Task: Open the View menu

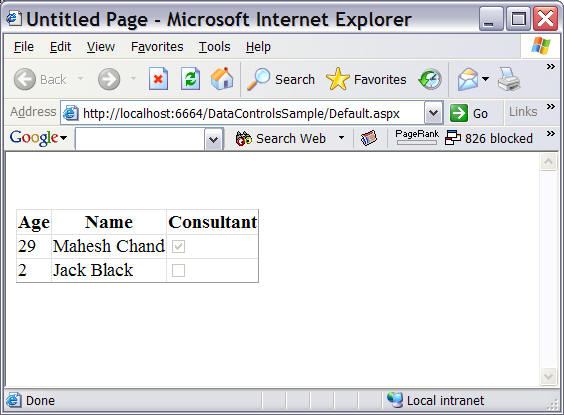Action: (x=101, y=47)
